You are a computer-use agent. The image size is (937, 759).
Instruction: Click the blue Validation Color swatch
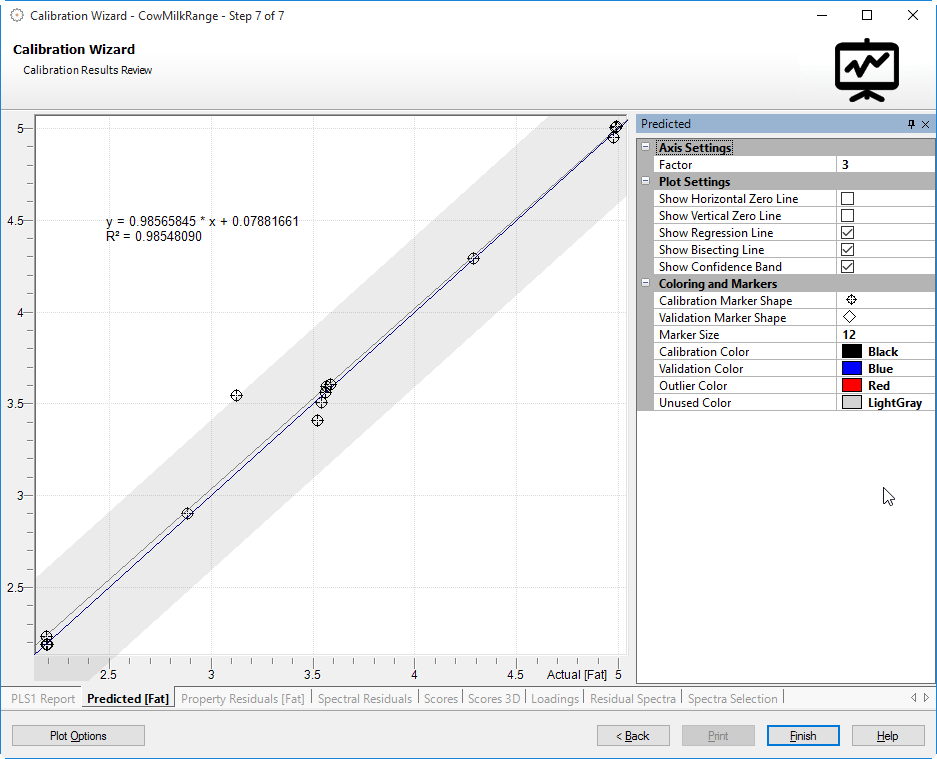click(x=851, y=369)
